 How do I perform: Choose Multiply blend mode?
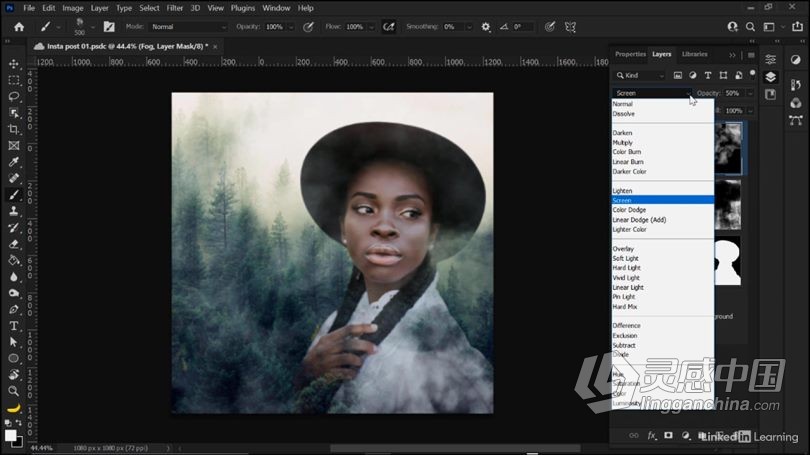[x=623, y=143]
